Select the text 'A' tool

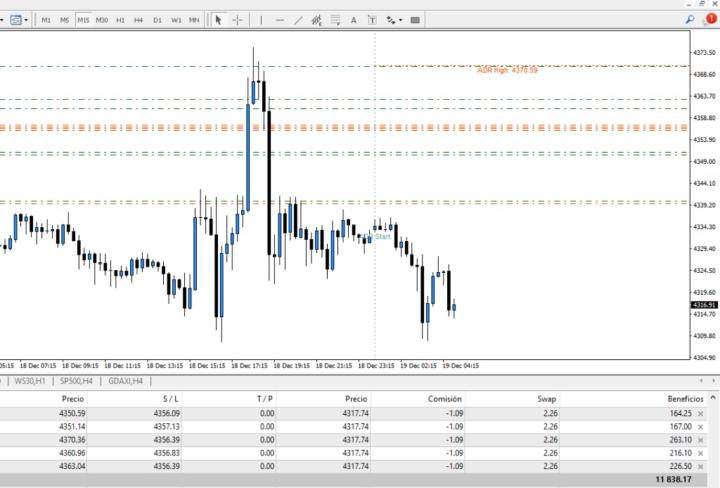(353, 19)
